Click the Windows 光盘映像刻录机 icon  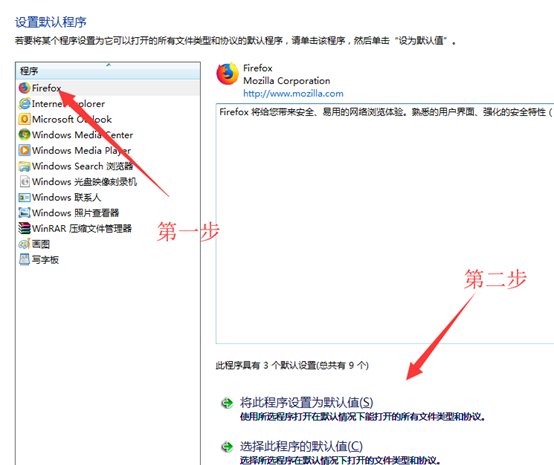[x=24, y=181]
